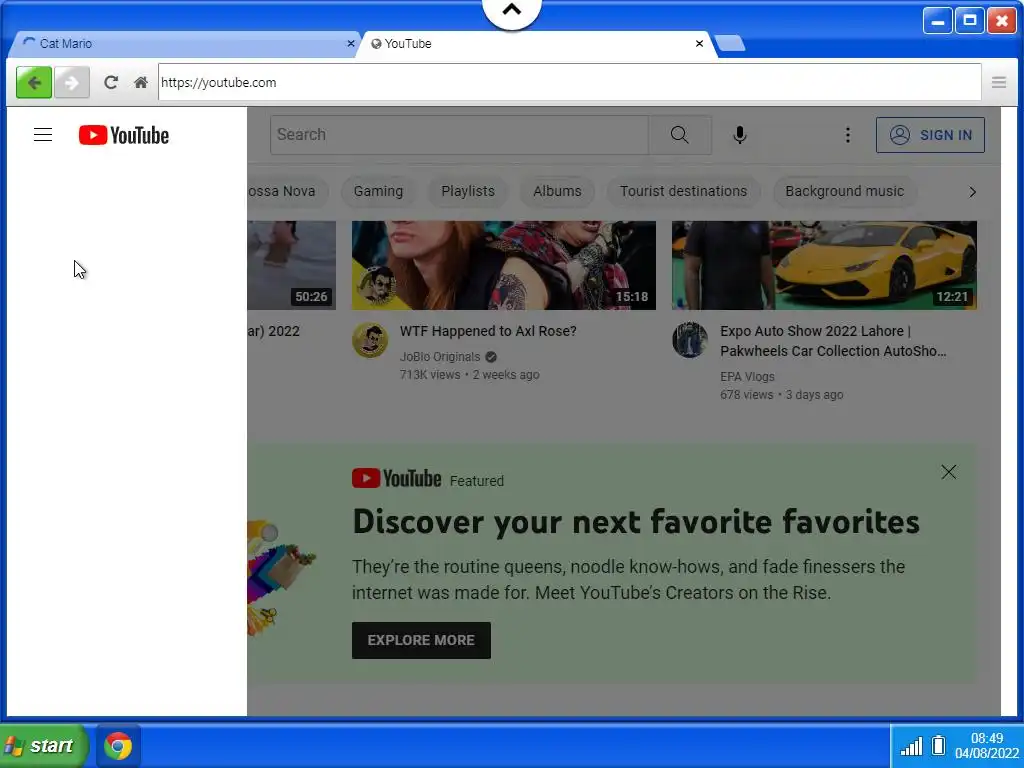Viewport: 1024px width, 768px height.
Task: Select the Gaming category chip
Action: 378,191
